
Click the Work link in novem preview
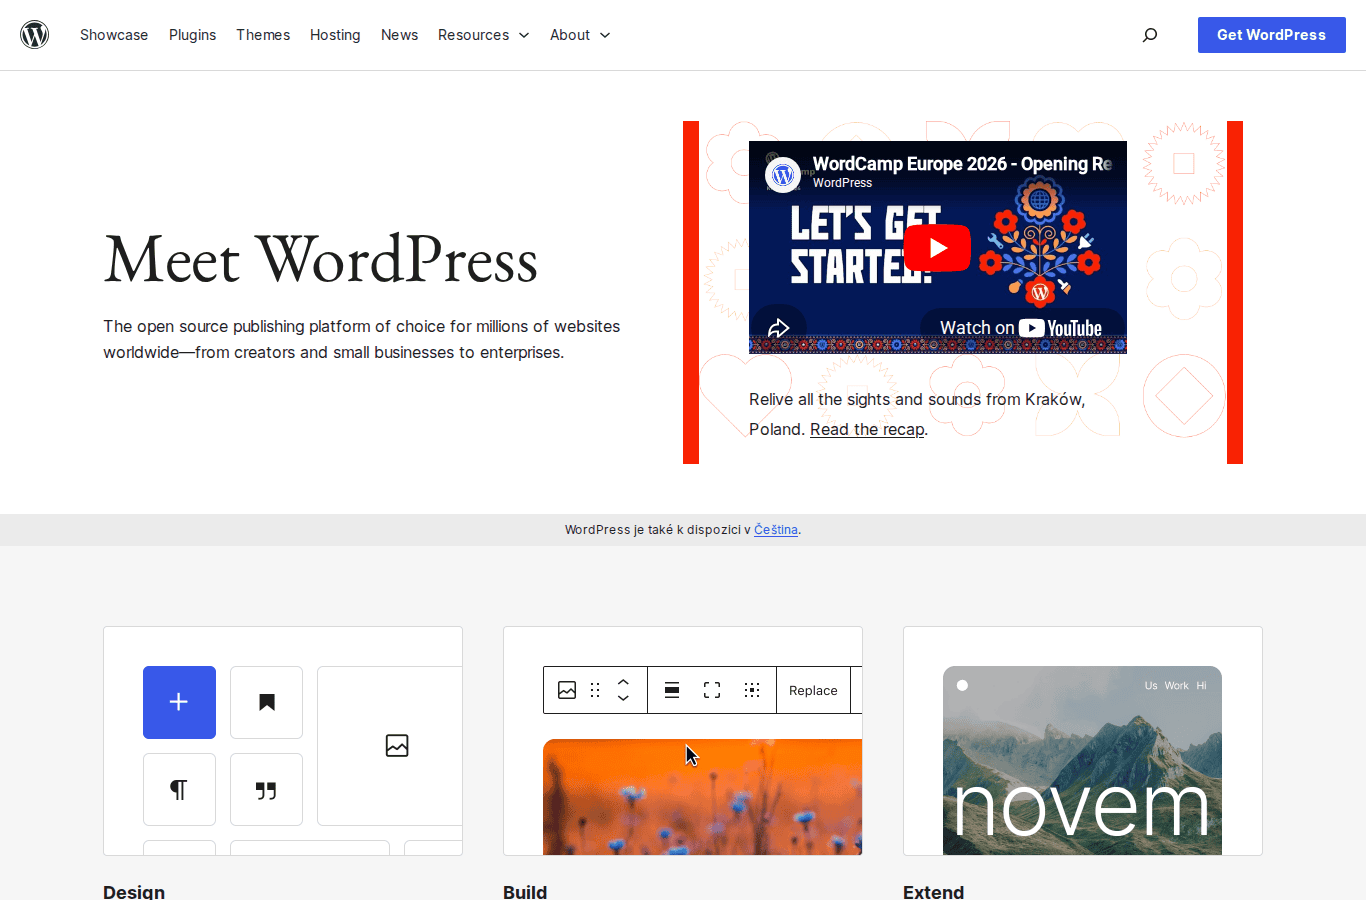tap(1177, 686)
